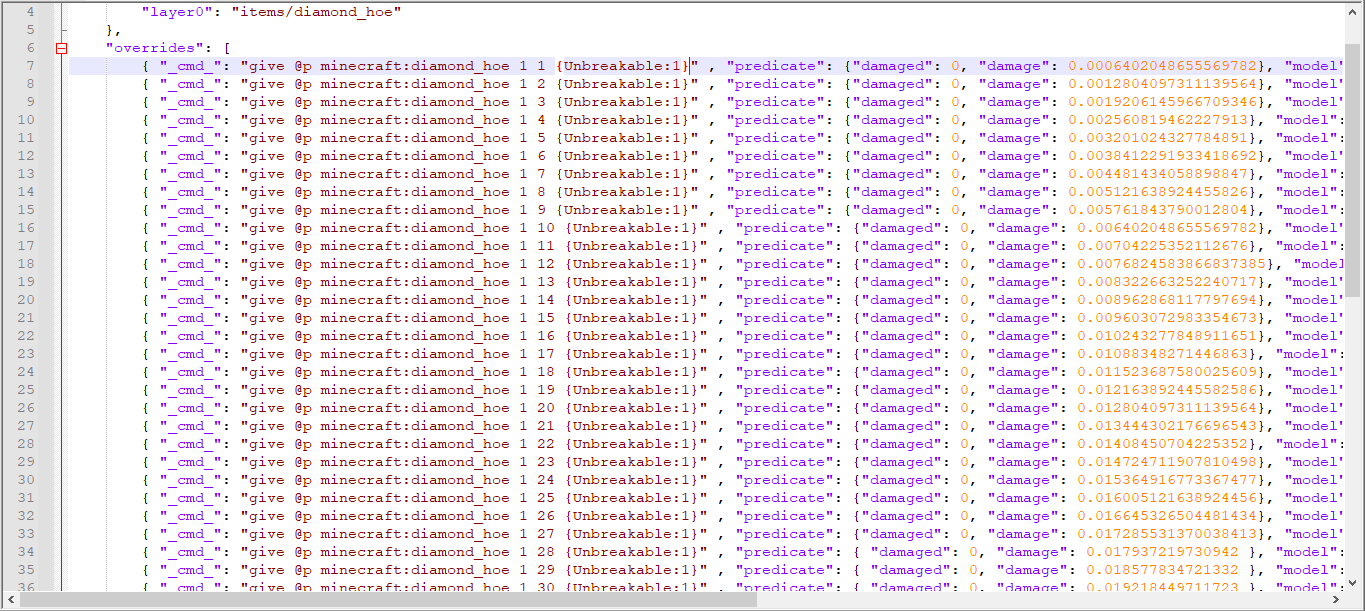Click damage value 0.0006402048655569782 on line 7
The width and height of the screenshot is (1365, 611).
click(1163, 66)
